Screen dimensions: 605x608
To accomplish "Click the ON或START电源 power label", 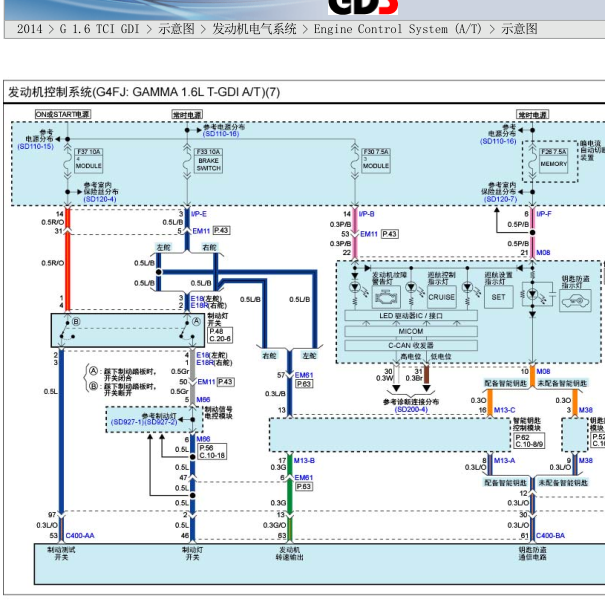I will click(x=62, y=114).
